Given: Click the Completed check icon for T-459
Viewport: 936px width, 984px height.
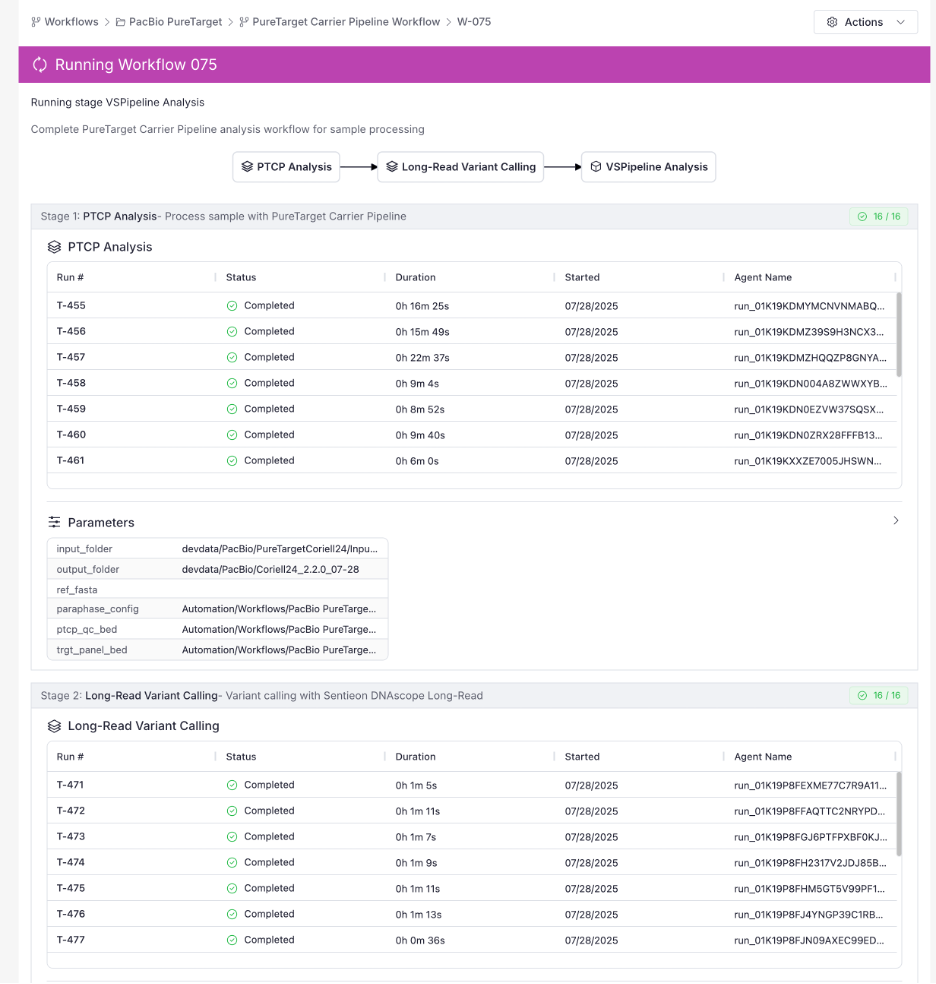Looking at the screenshot, I should click(x=232, y=409).
